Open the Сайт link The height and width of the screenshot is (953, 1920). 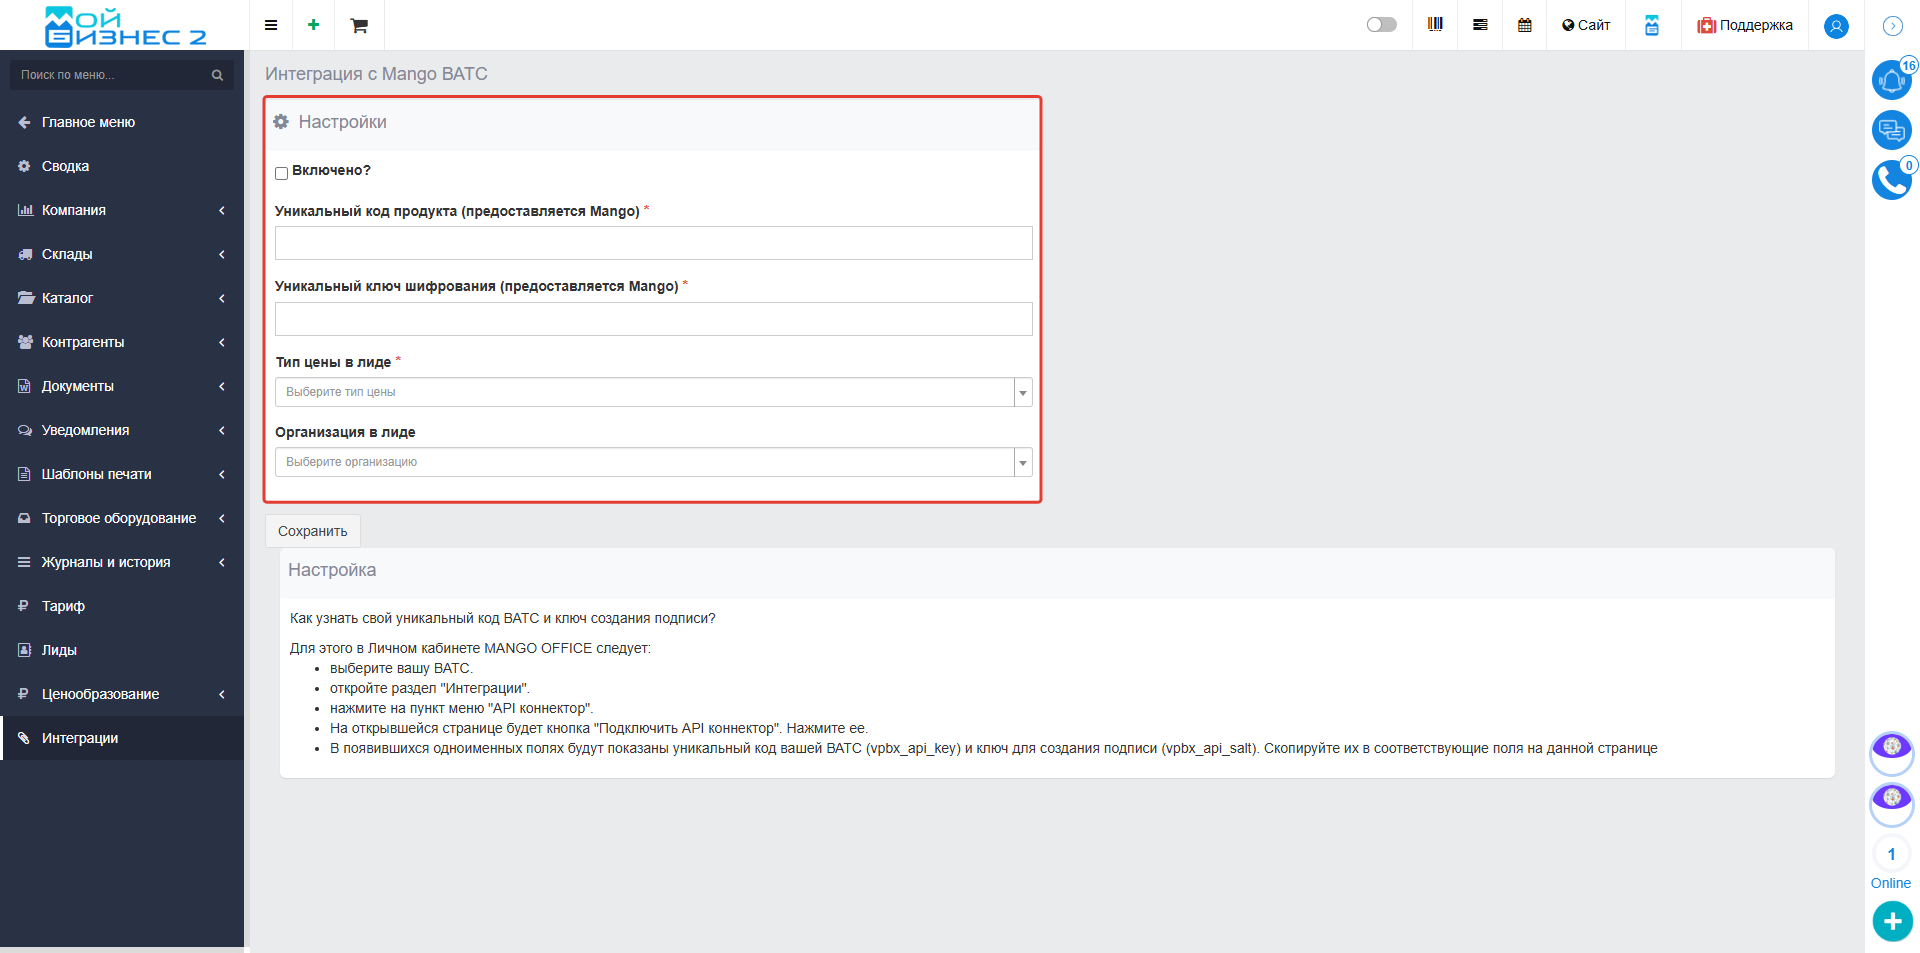(1586, 25)
